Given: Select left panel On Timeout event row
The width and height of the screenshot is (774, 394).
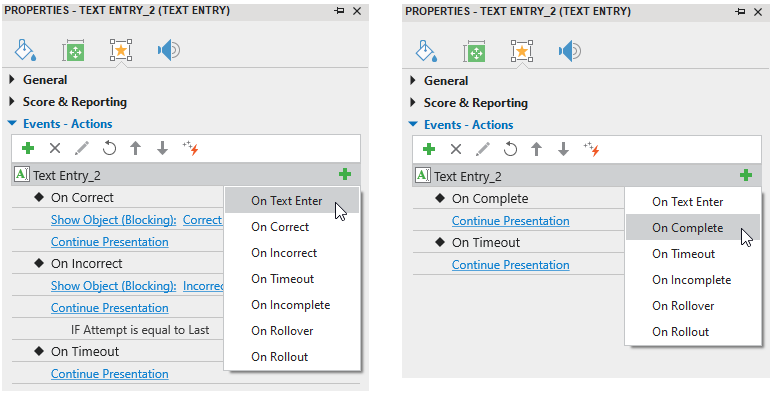Looking at the screenshot, I should point(117,352).
